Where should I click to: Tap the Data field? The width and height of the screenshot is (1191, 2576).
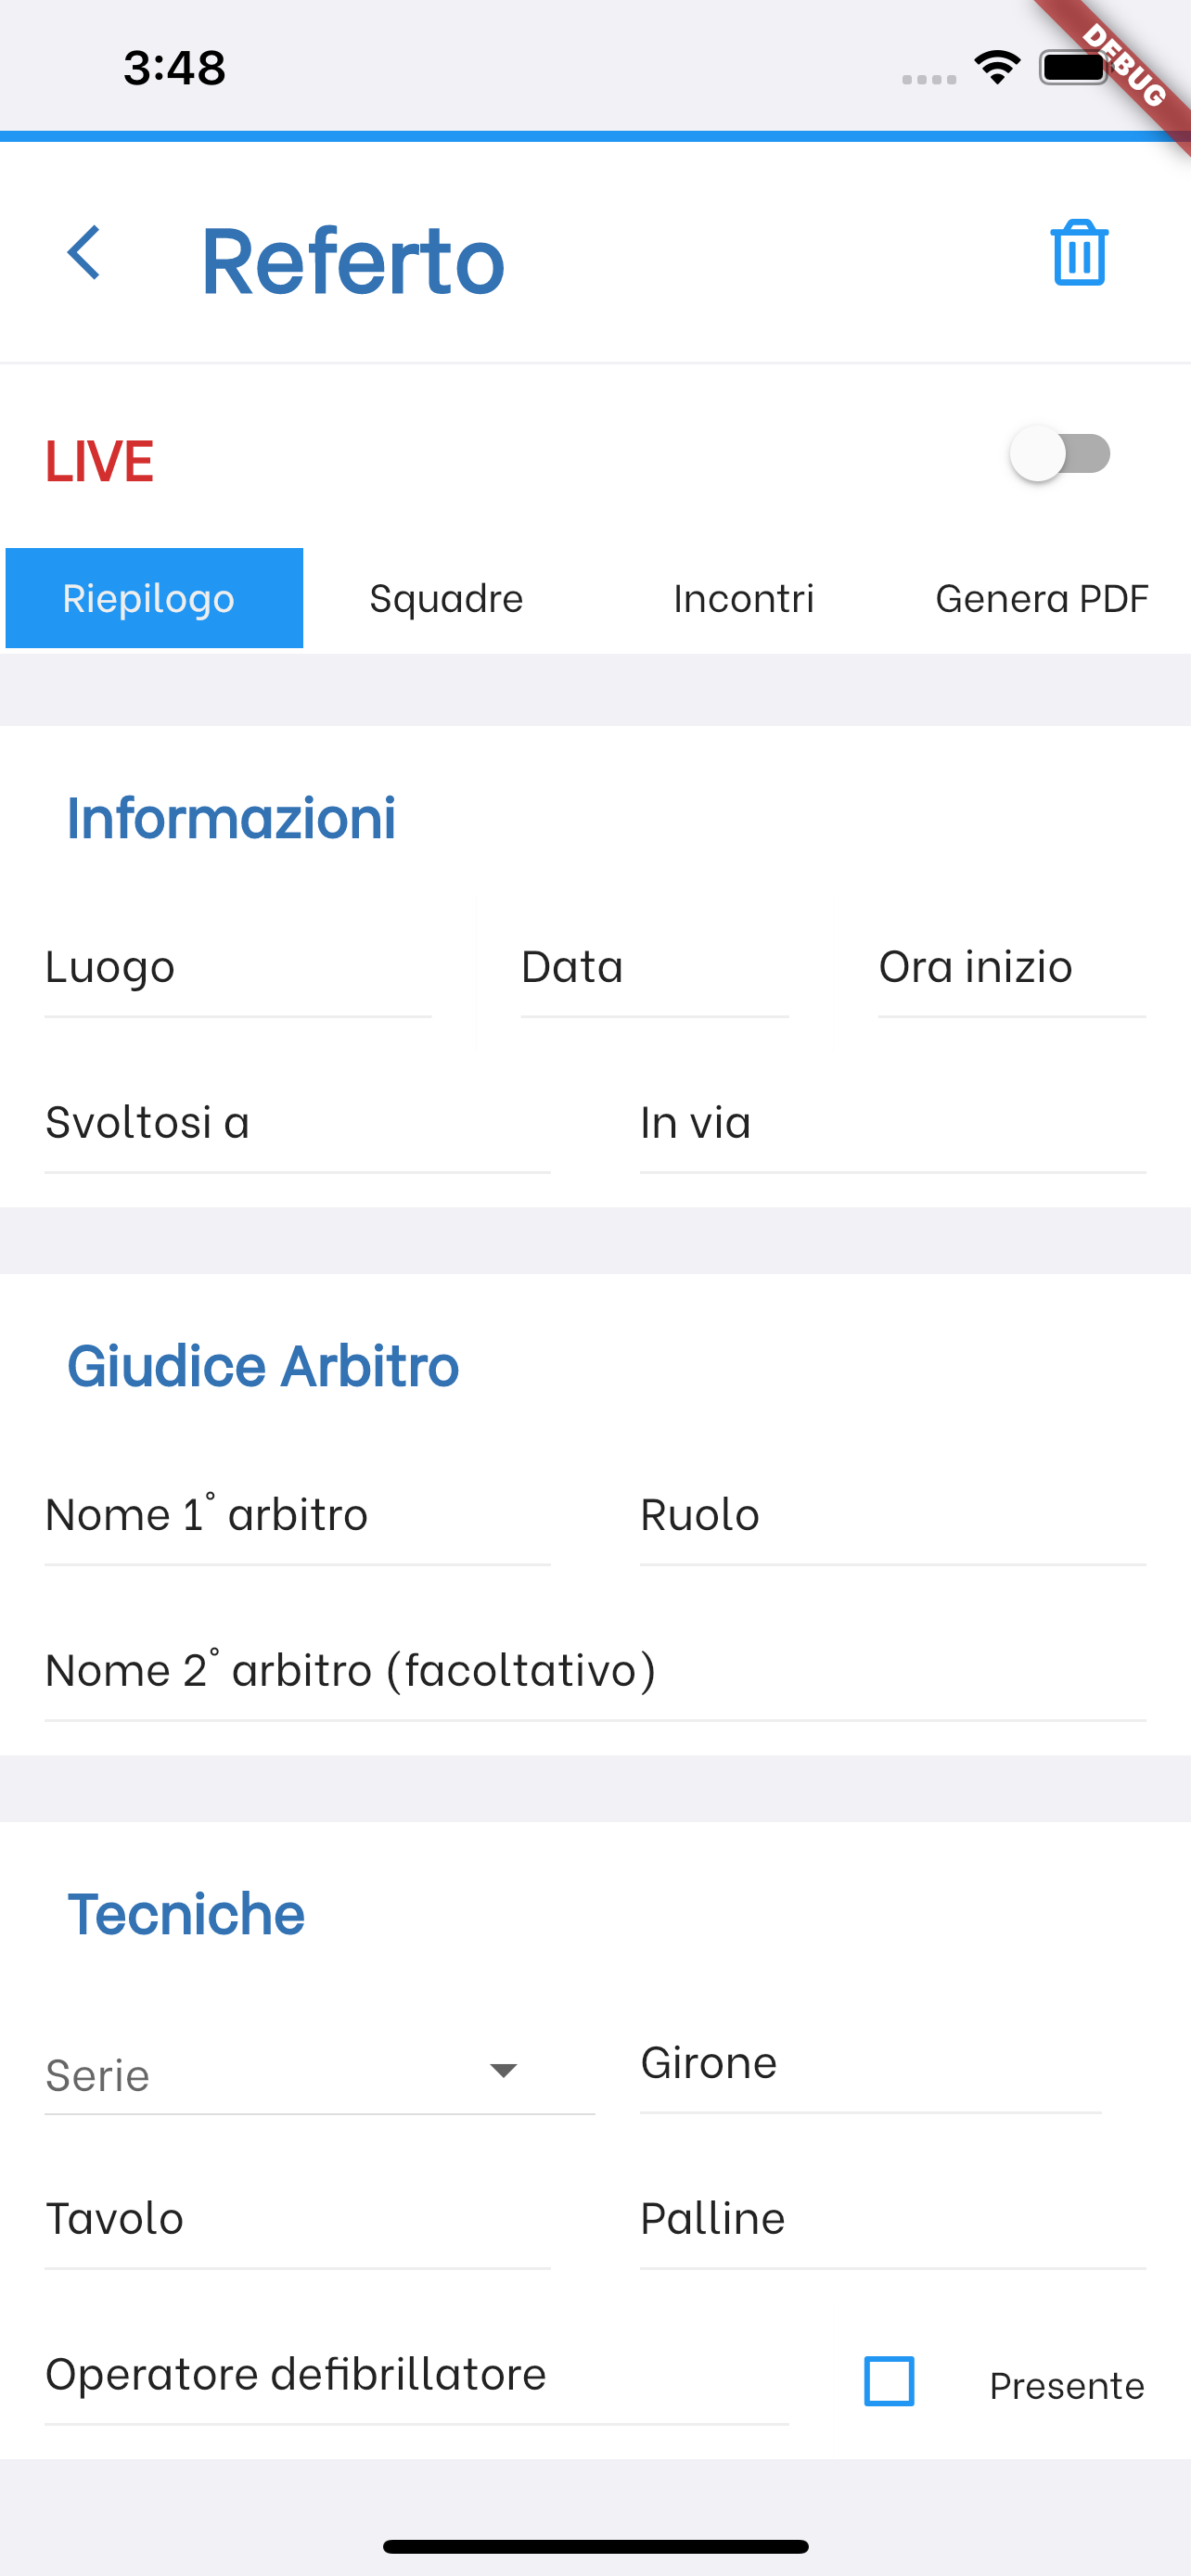(654, 968)
